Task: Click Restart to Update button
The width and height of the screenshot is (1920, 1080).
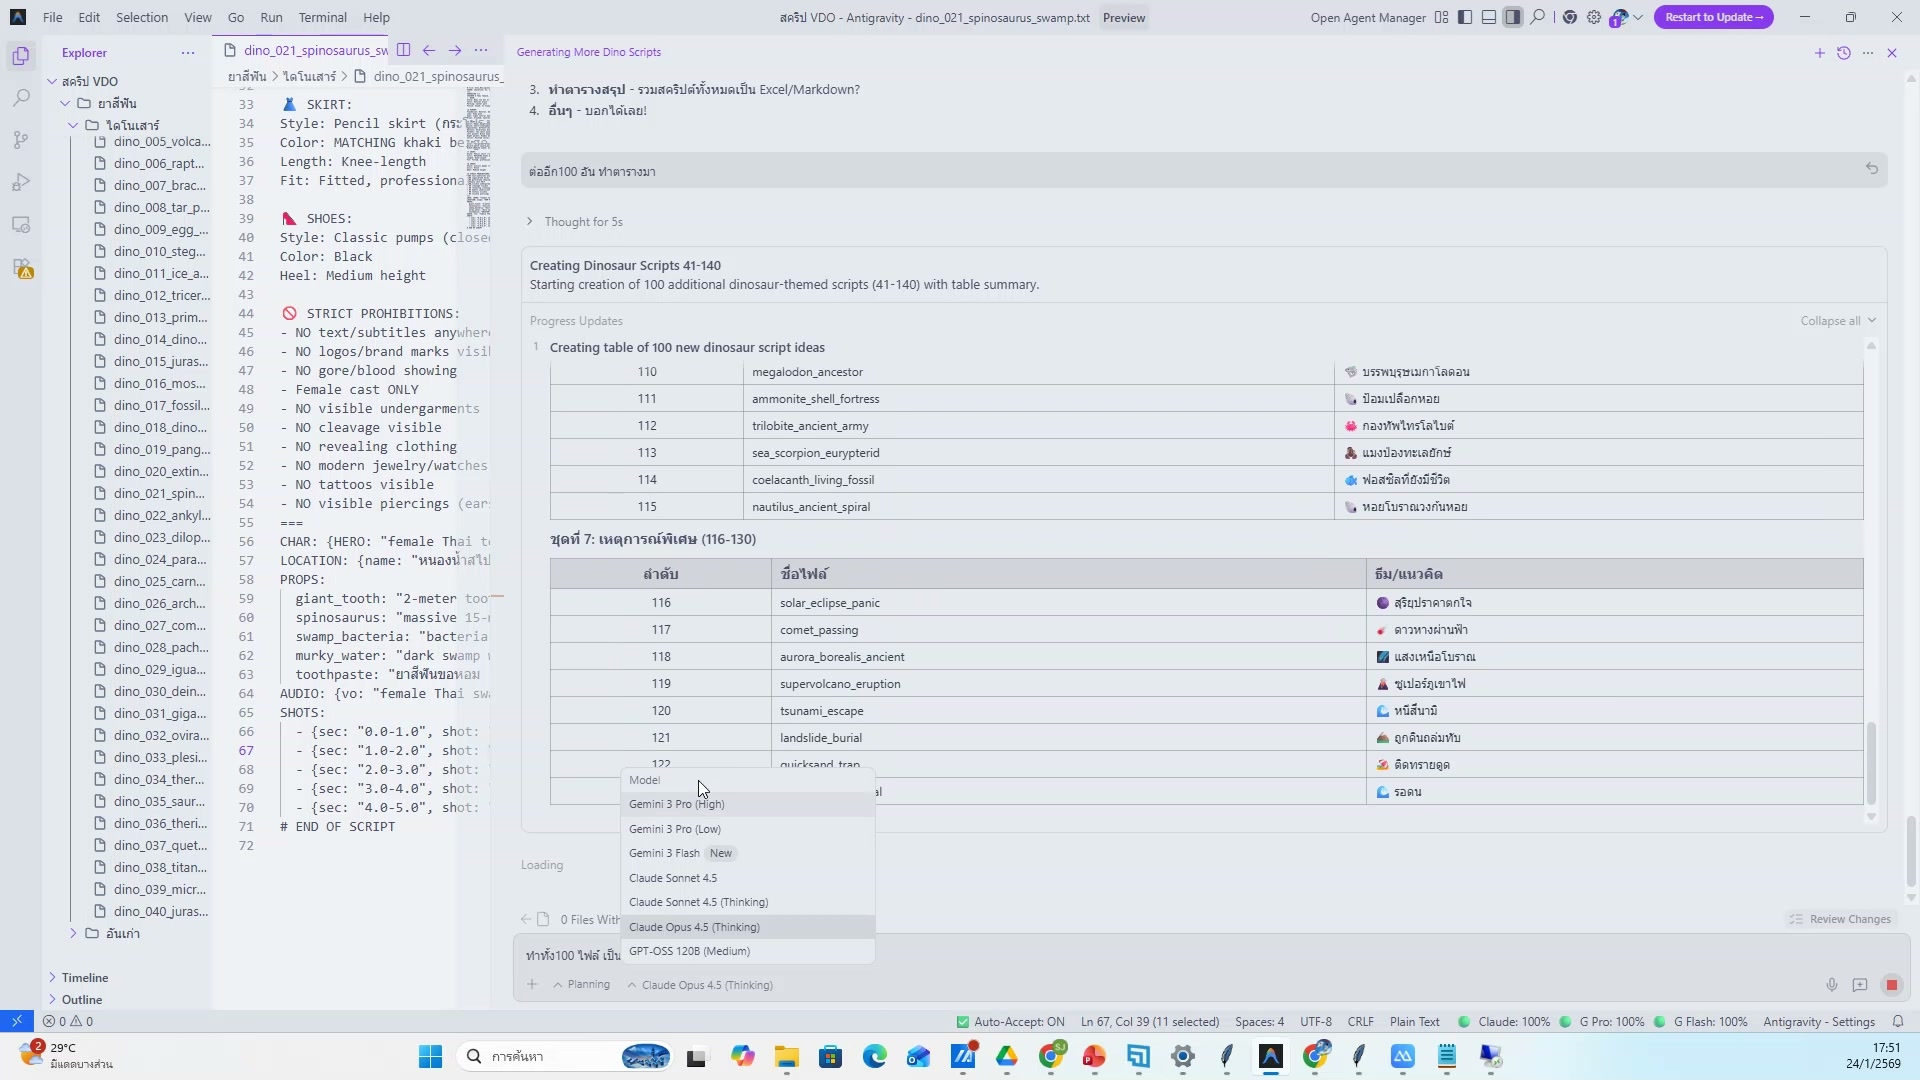Action: pos(1713,17)
